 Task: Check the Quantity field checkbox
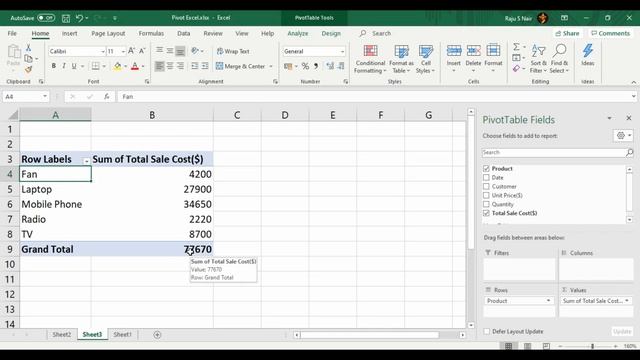tap(486, 204)
